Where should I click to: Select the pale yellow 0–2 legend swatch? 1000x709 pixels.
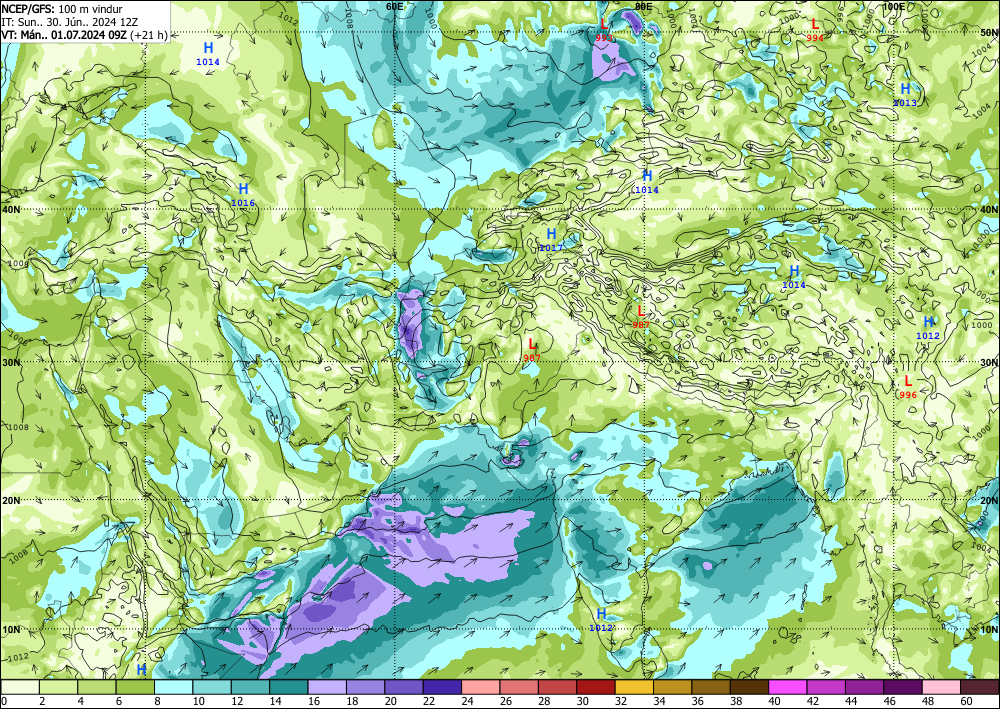[20, 687]
